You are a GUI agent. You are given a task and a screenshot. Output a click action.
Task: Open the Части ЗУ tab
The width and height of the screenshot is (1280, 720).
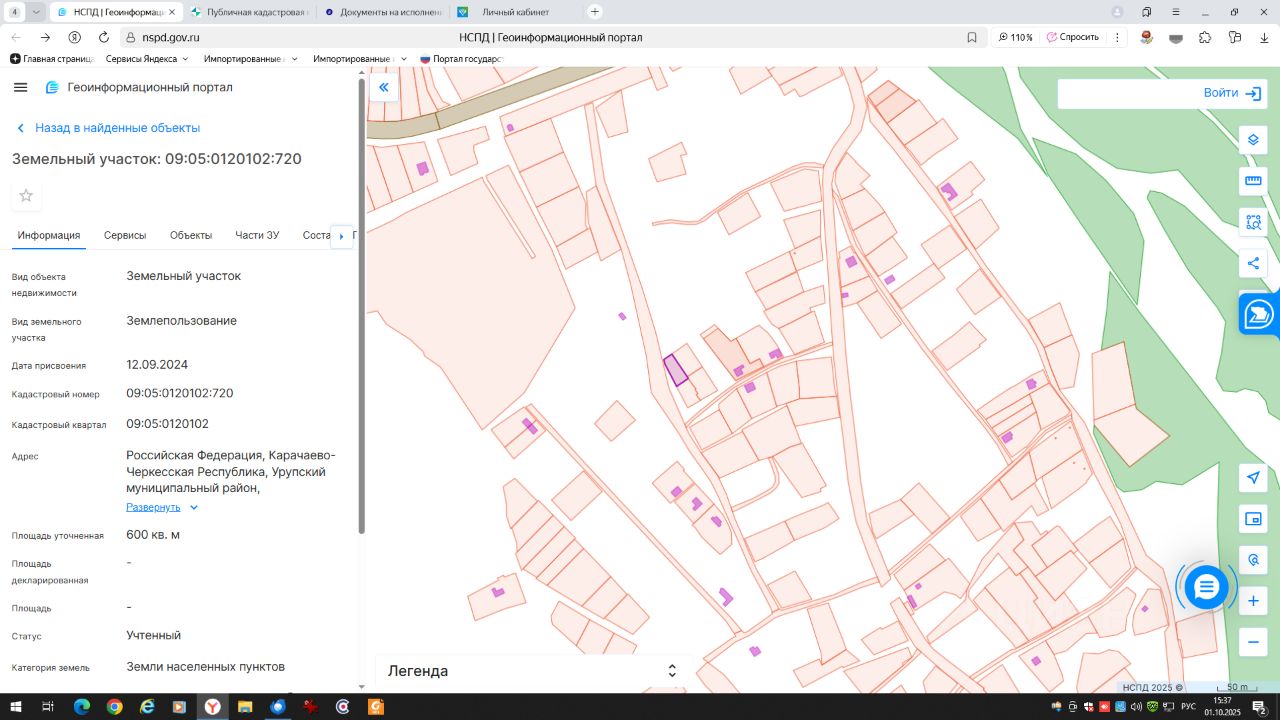257,235
